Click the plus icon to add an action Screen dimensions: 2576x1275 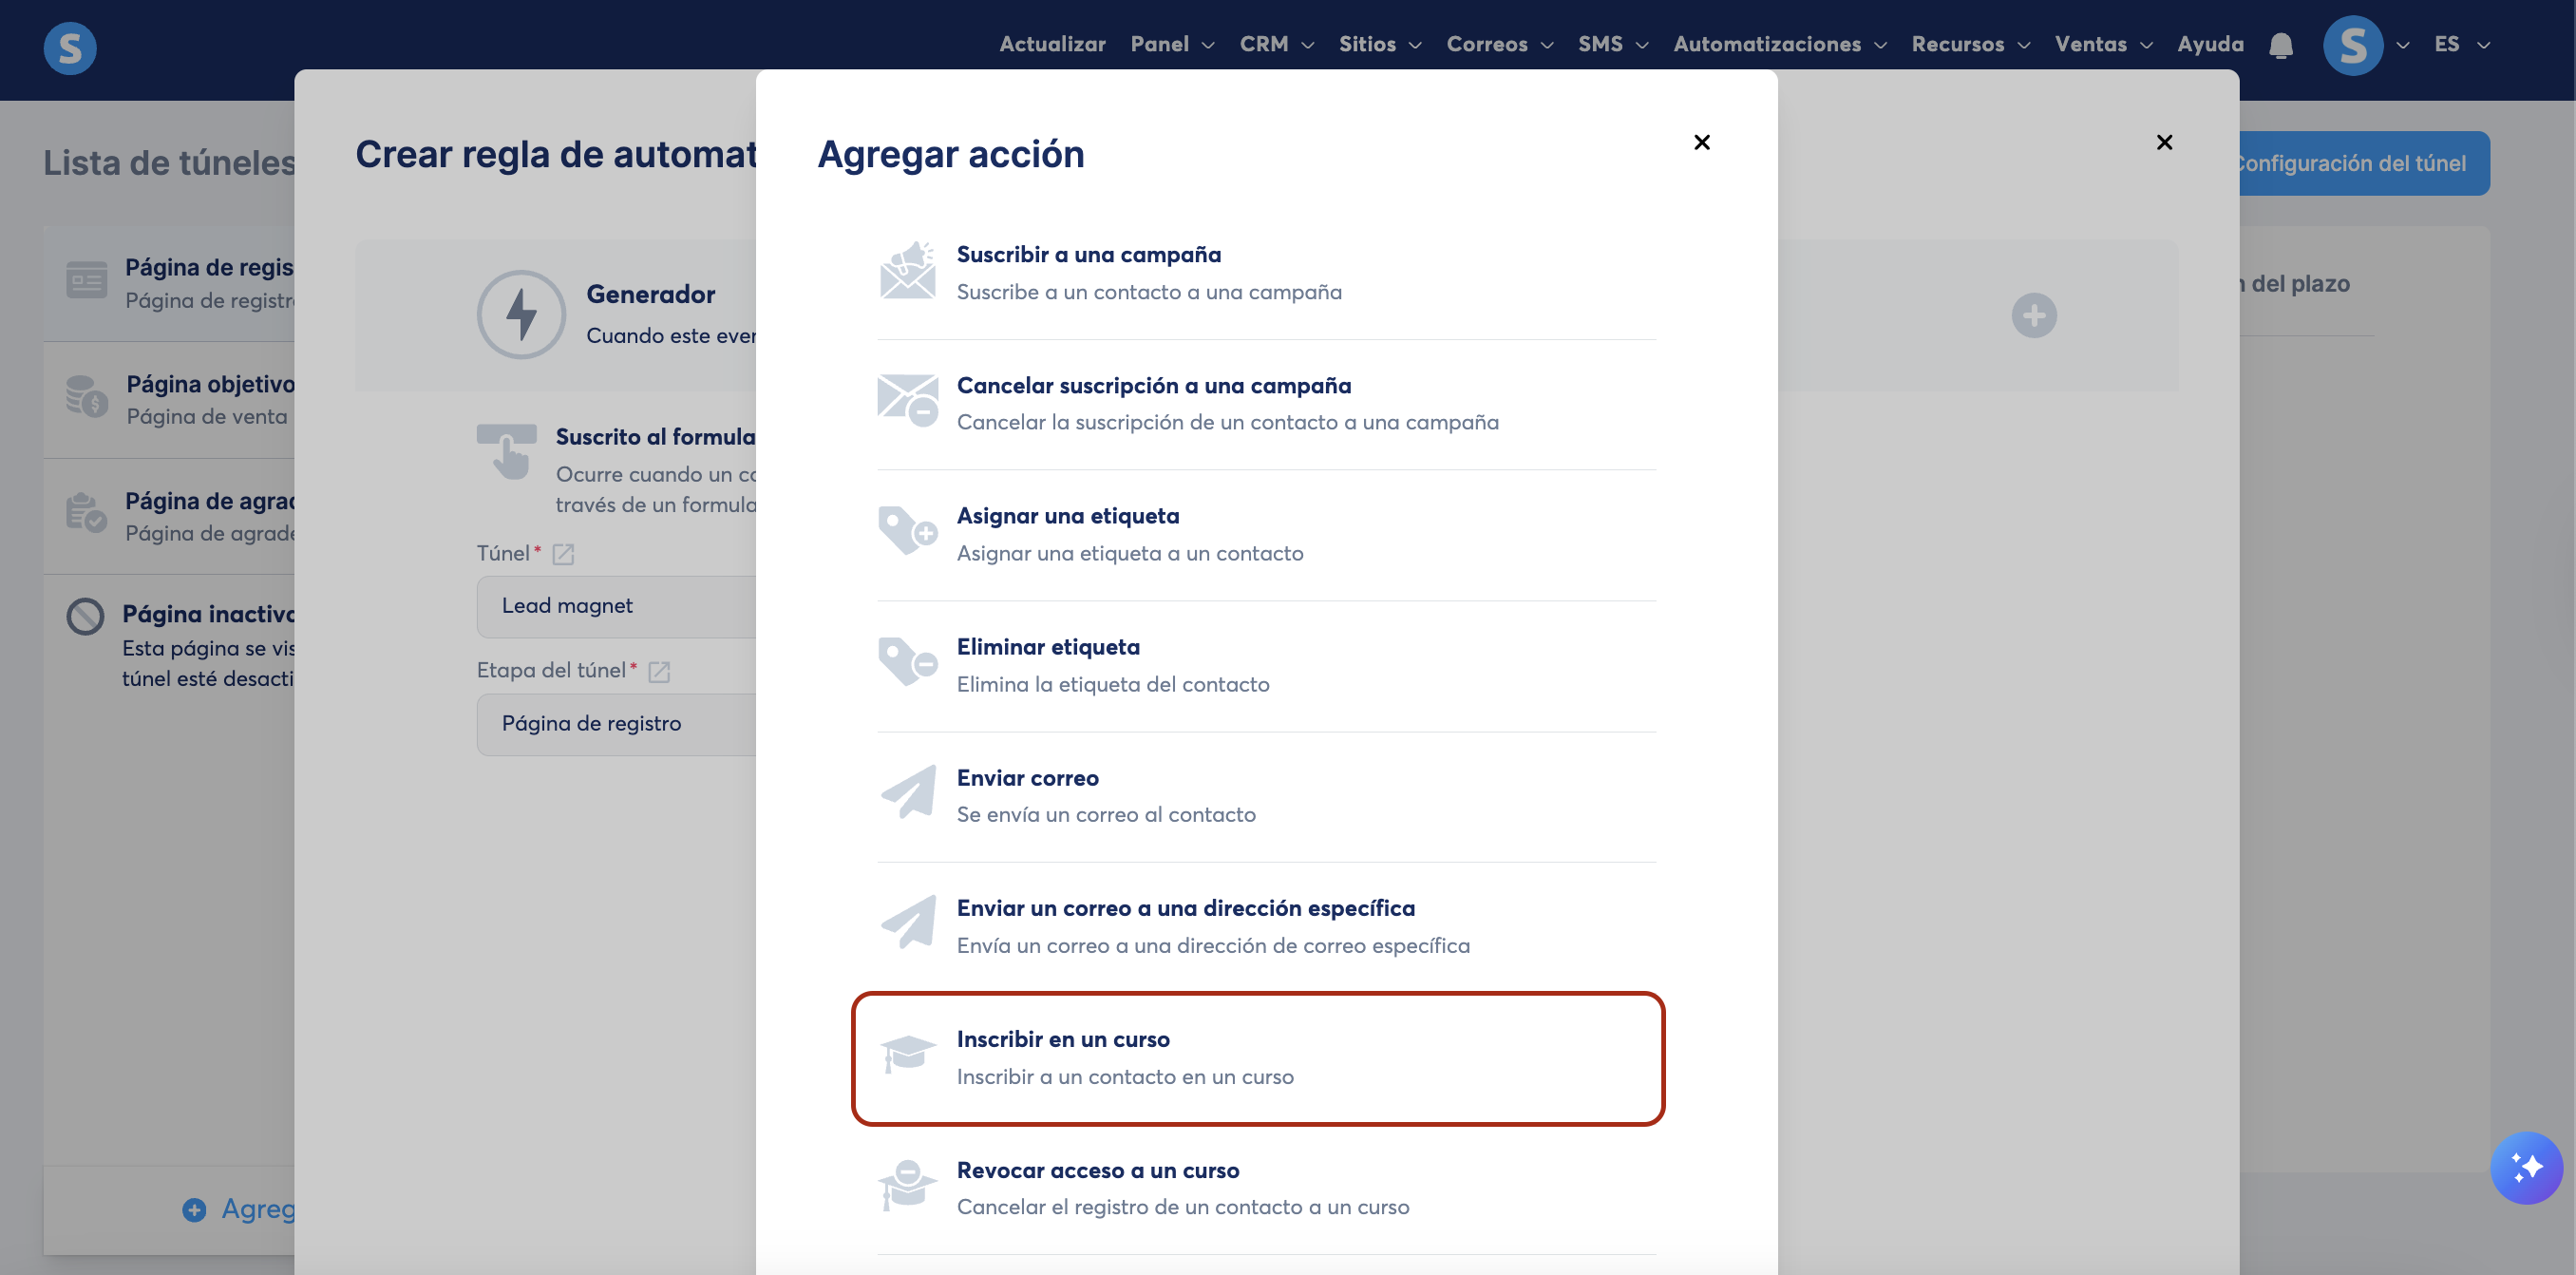click(2033, 316)
